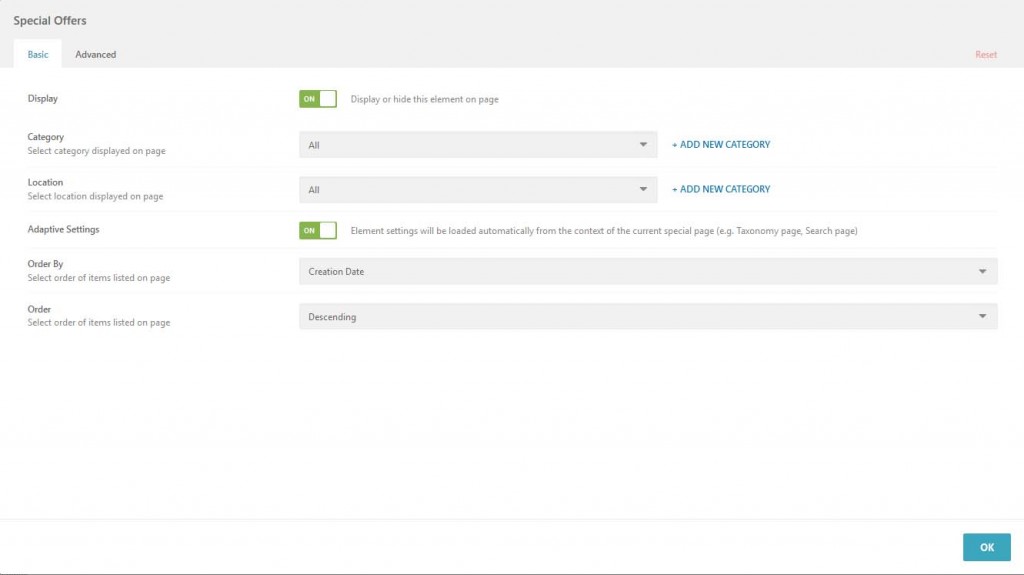Turn off the Adaptive Settings switch

click(x=318, y=230)
